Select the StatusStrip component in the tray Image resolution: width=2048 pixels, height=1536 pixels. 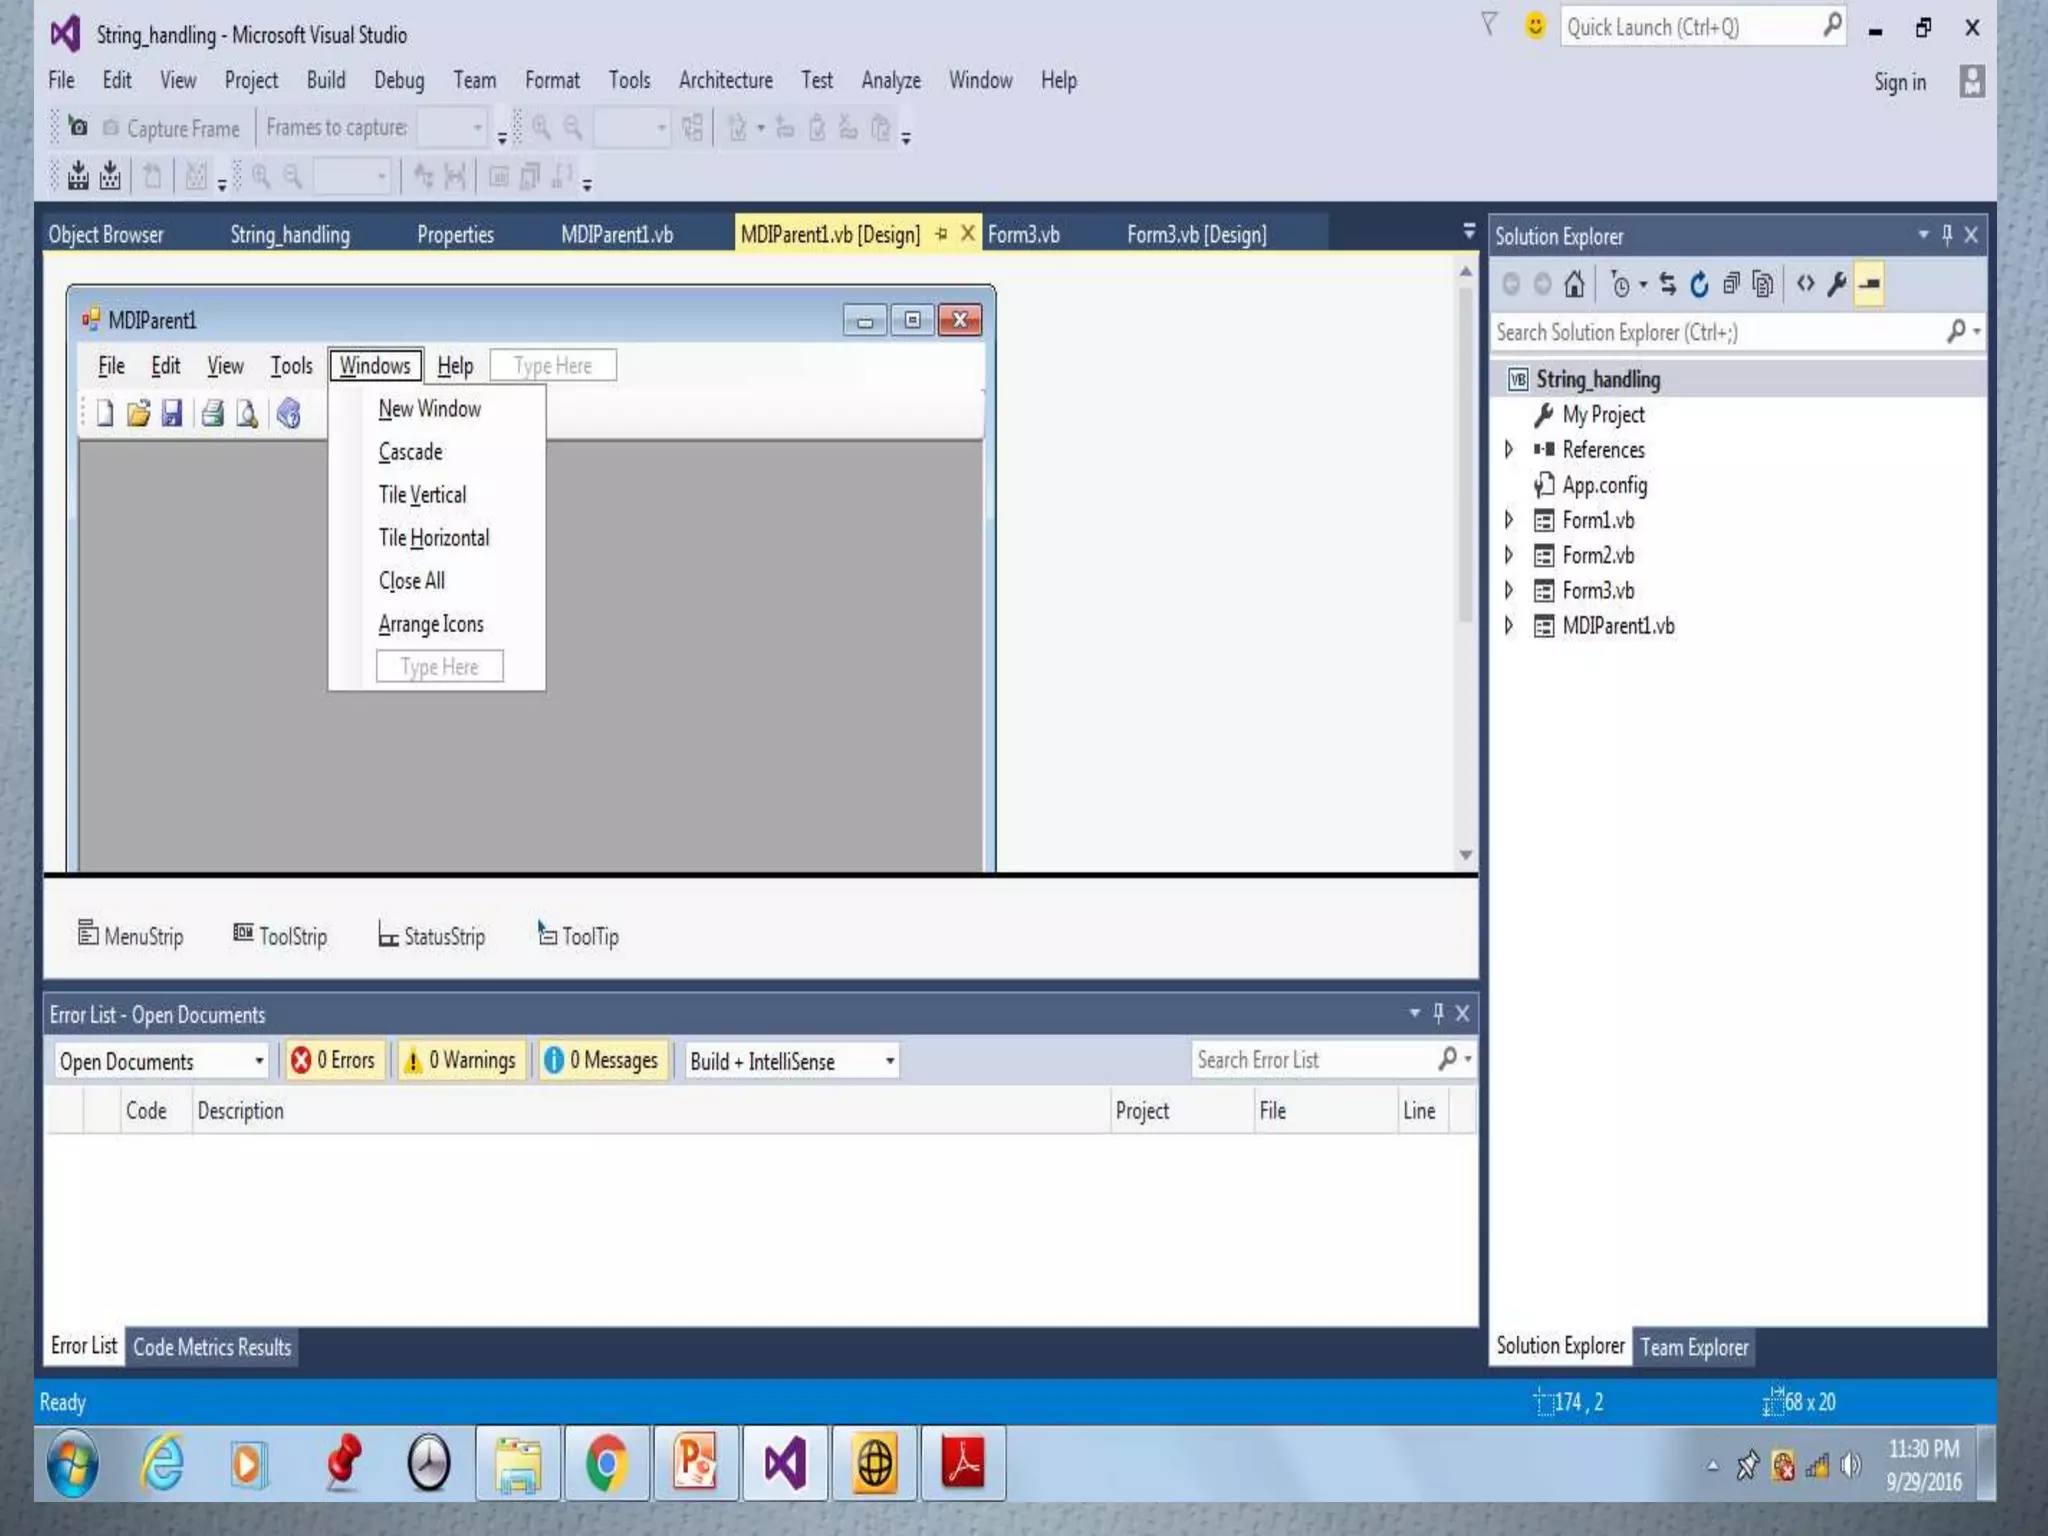pyautogui.click(x=432, y=936)
